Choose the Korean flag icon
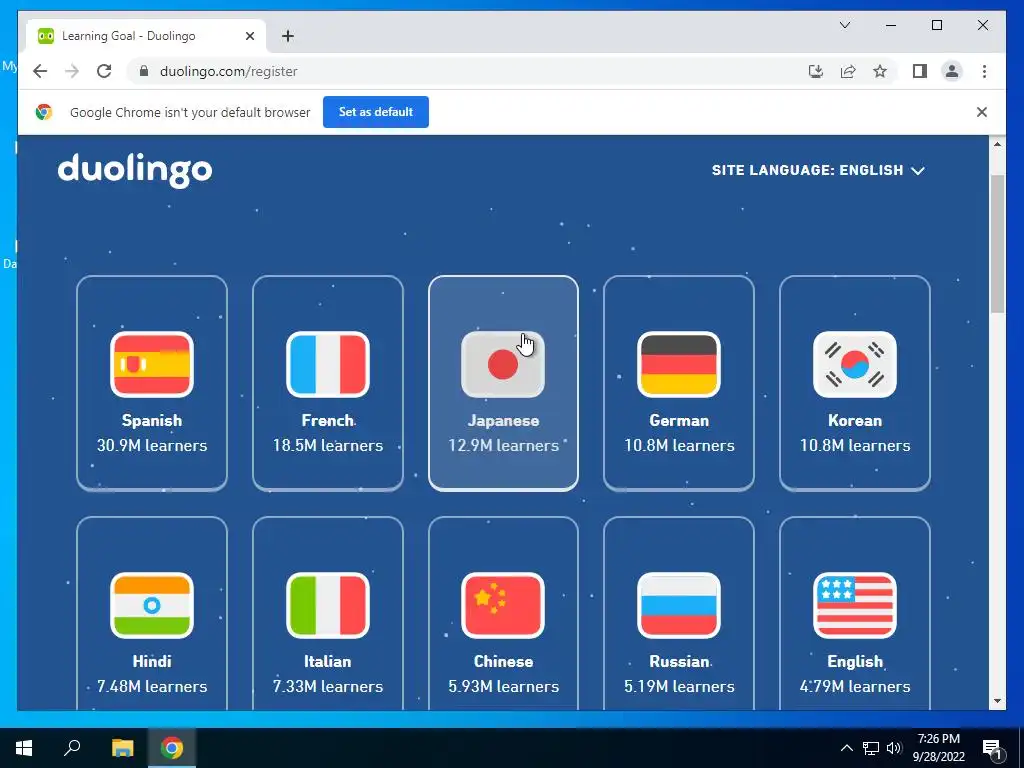Screen dimensions: 1024x768 855,364
